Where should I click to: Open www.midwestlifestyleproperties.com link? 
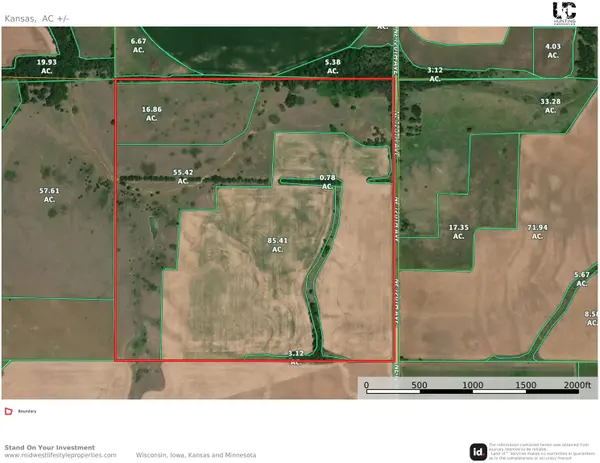pyautogui.click(x=60, y=455)
